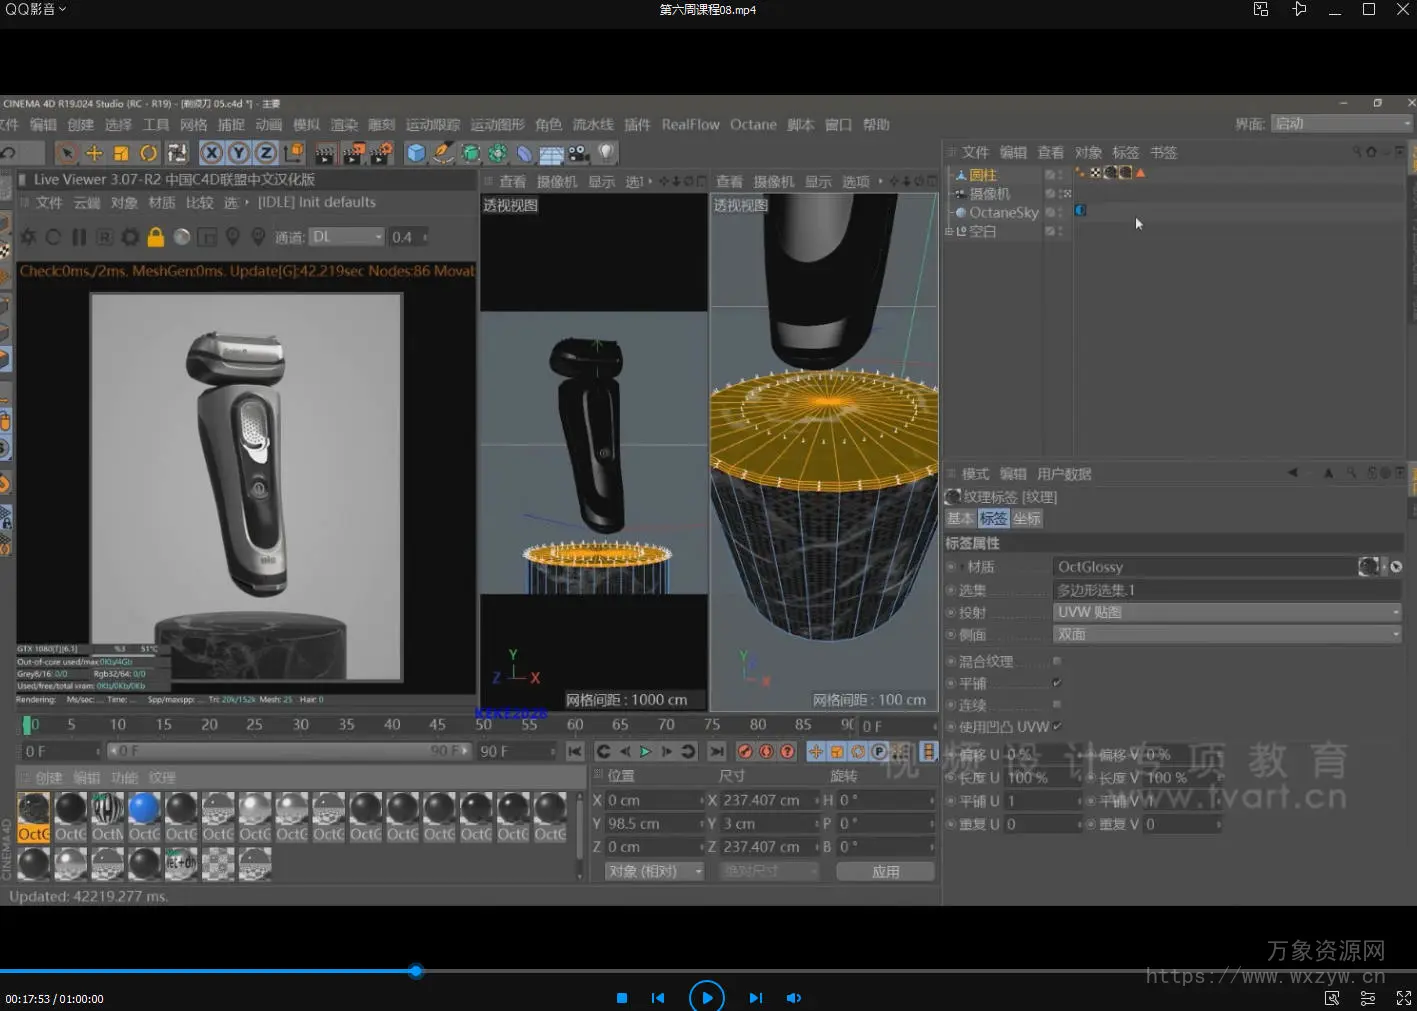Open the 投射 UVW 贴图 dropdown
Screen dimensions: 1417x1011
point(1228,612)
